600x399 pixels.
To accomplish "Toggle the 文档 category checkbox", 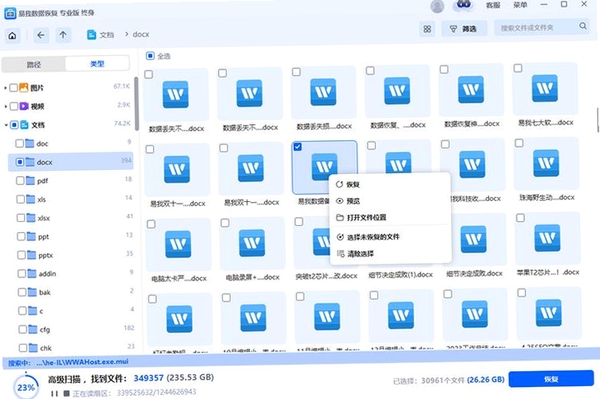I will (x=14, y=125).
